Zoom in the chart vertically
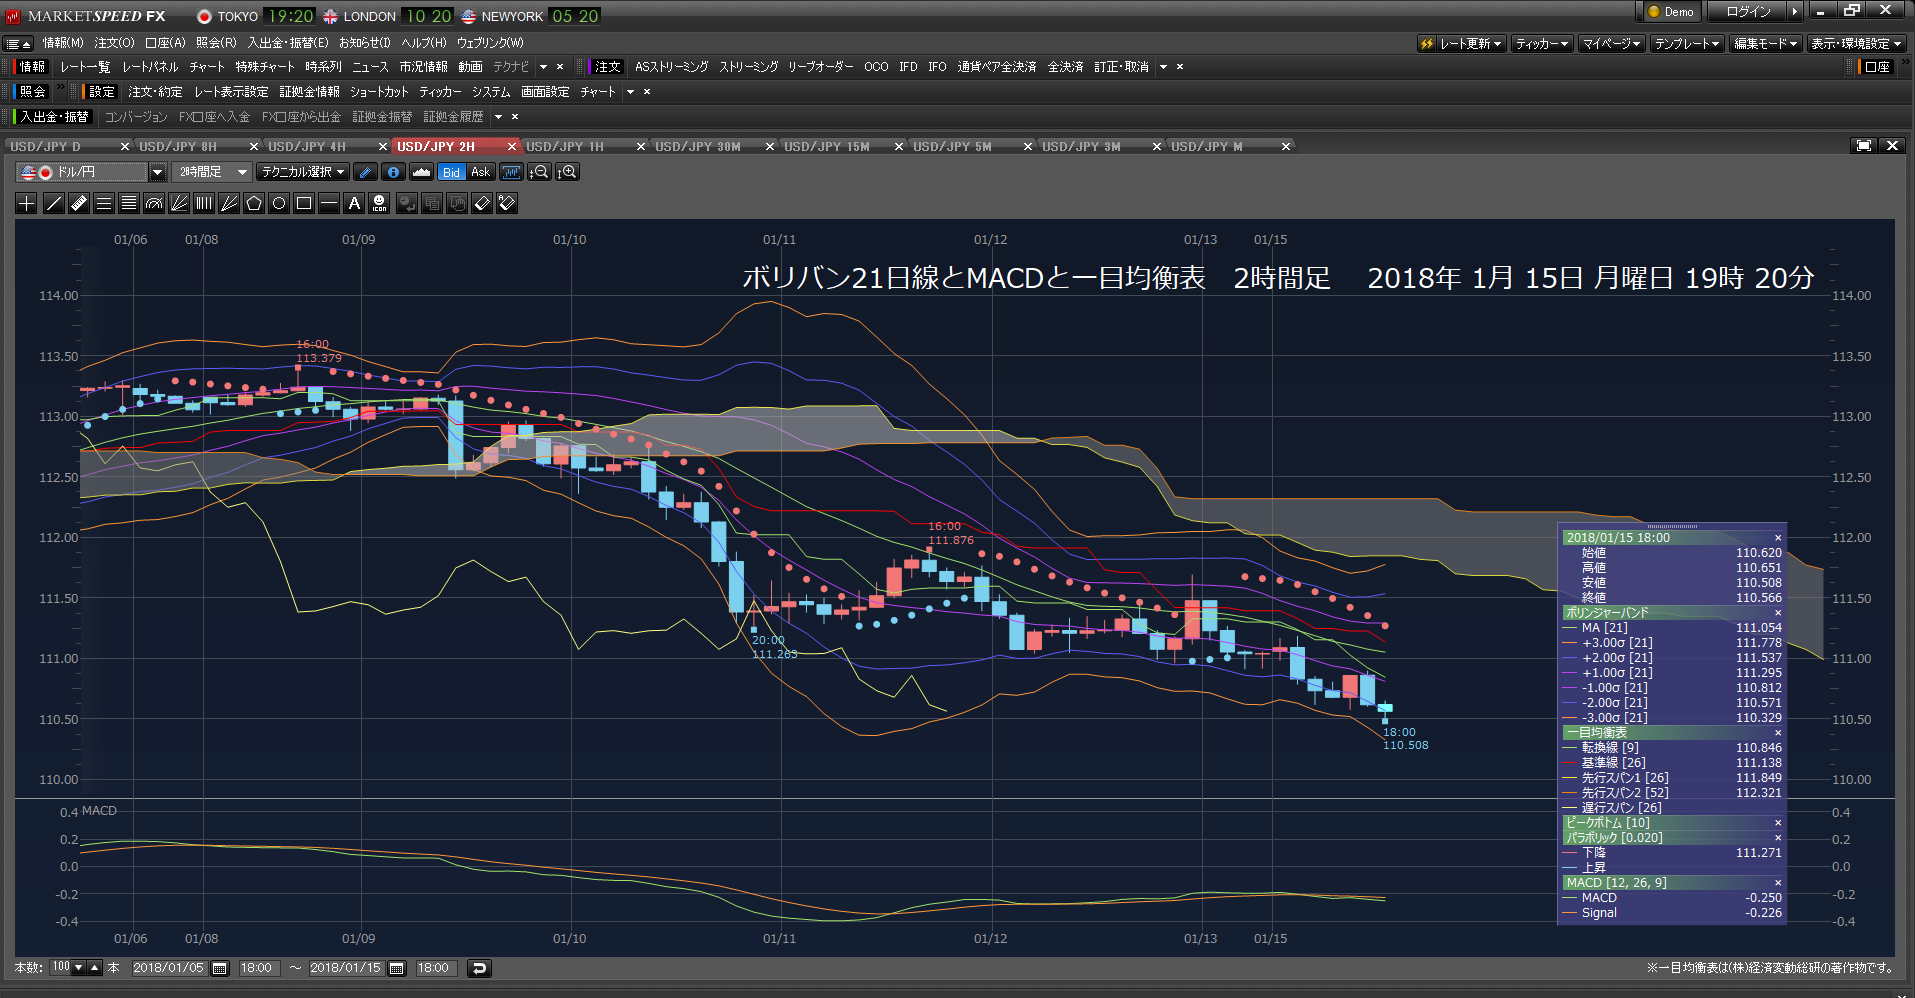 coord(567,172)
